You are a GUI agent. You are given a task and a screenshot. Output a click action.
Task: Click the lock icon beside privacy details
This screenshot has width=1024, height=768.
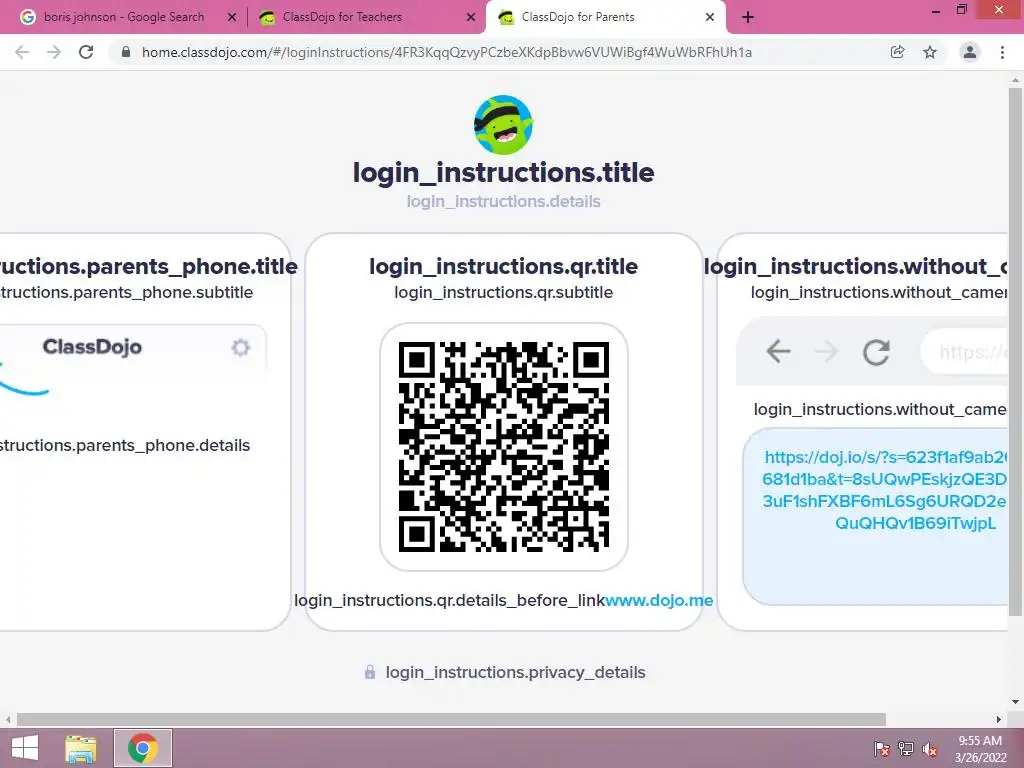pyautogui.click(x=370, y=672)
